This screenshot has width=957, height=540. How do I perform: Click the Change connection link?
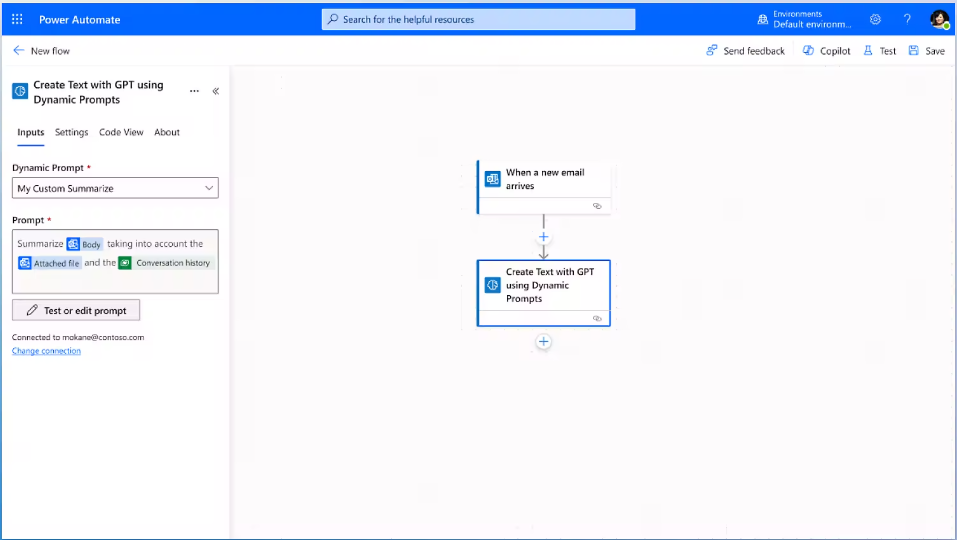(46, 351)
